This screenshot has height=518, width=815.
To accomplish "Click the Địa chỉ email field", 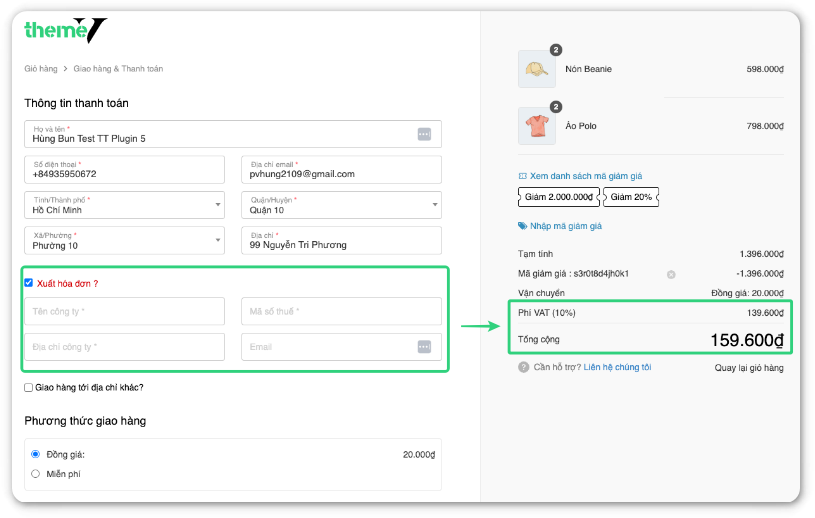I will coord(341,169).
